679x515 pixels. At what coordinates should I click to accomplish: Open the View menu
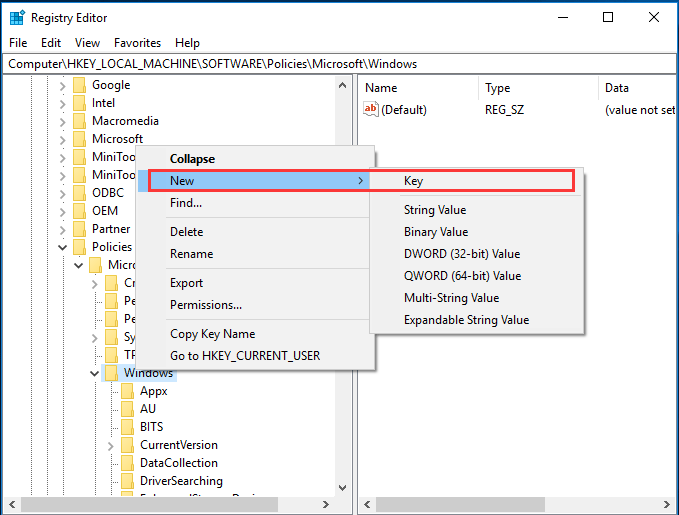87,43
